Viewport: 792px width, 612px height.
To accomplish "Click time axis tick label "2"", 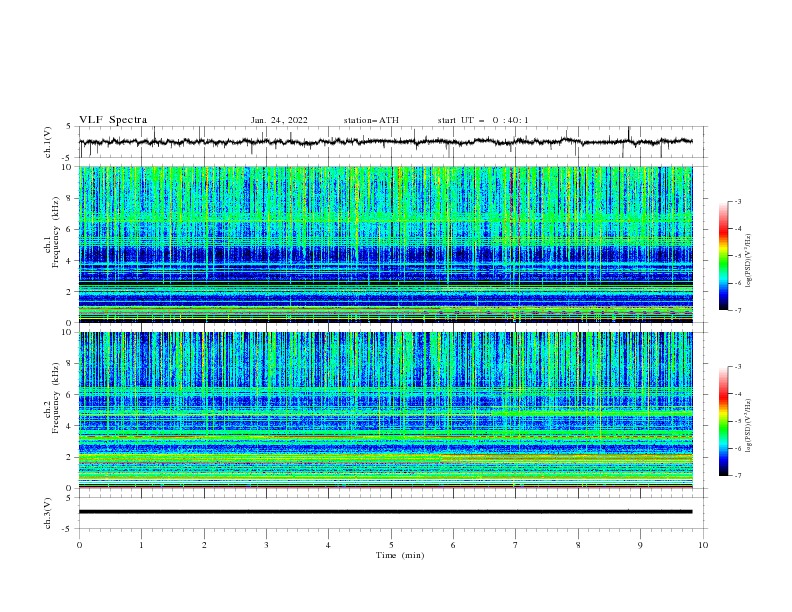I will click(x=204, y=545).
